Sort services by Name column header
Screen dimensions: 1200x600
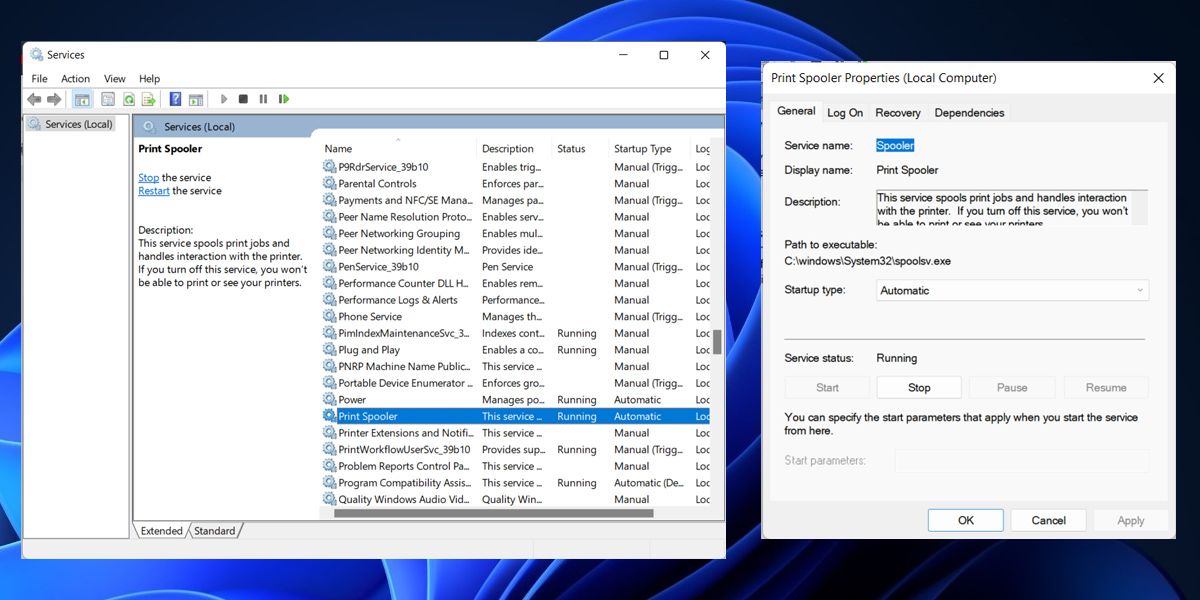(398, 149)
